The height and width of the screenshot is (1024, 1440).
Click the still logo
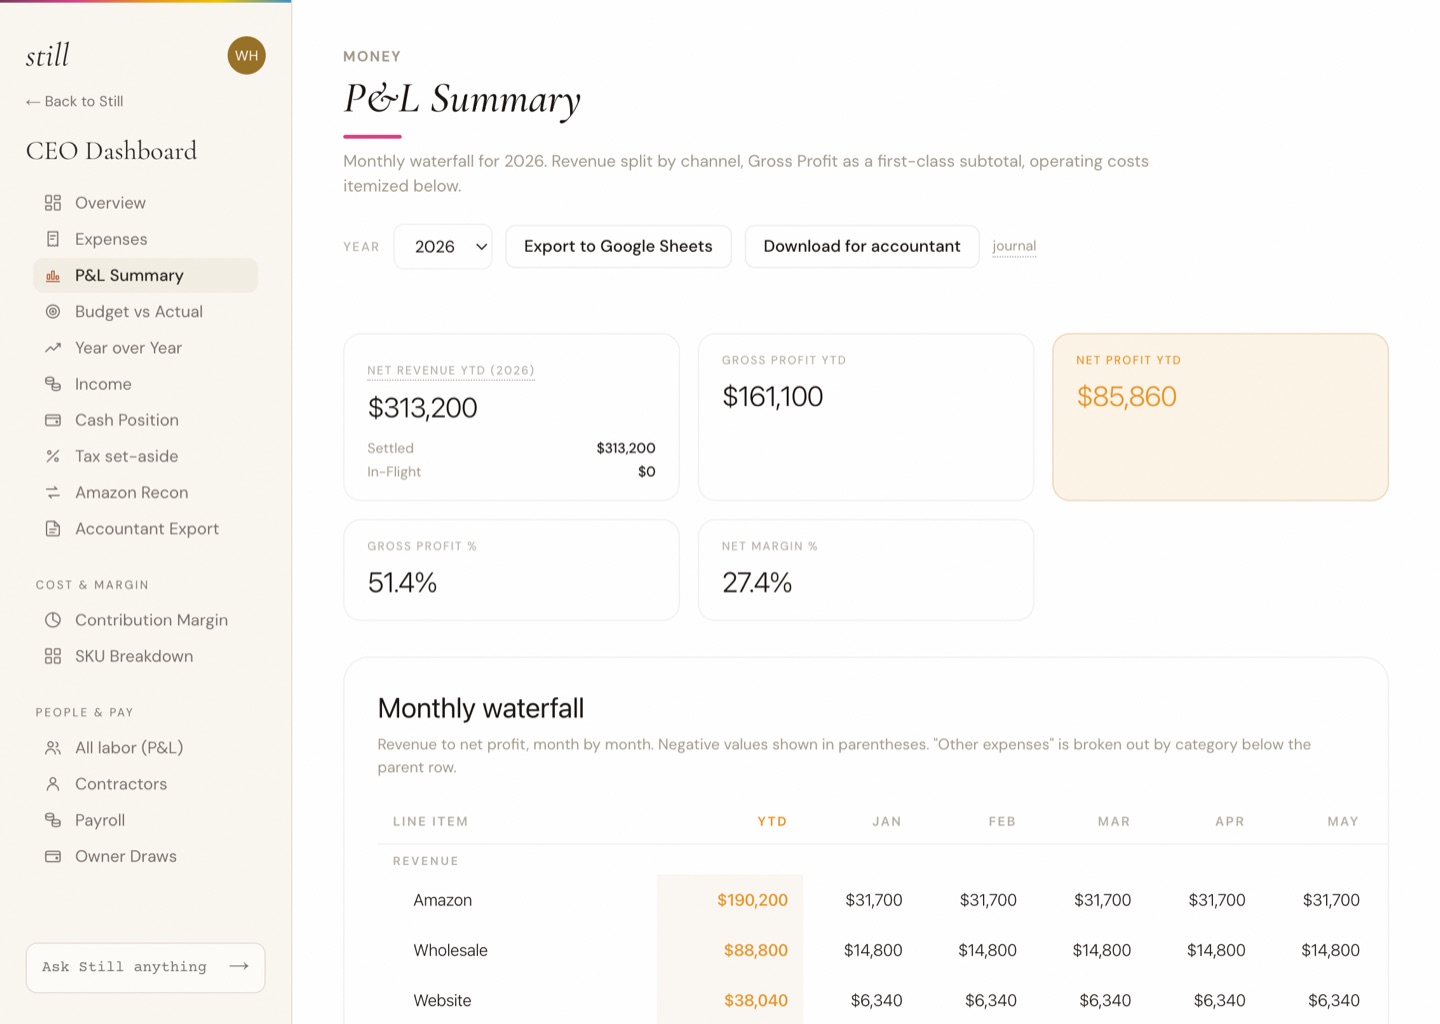click(x=48, y=55)
